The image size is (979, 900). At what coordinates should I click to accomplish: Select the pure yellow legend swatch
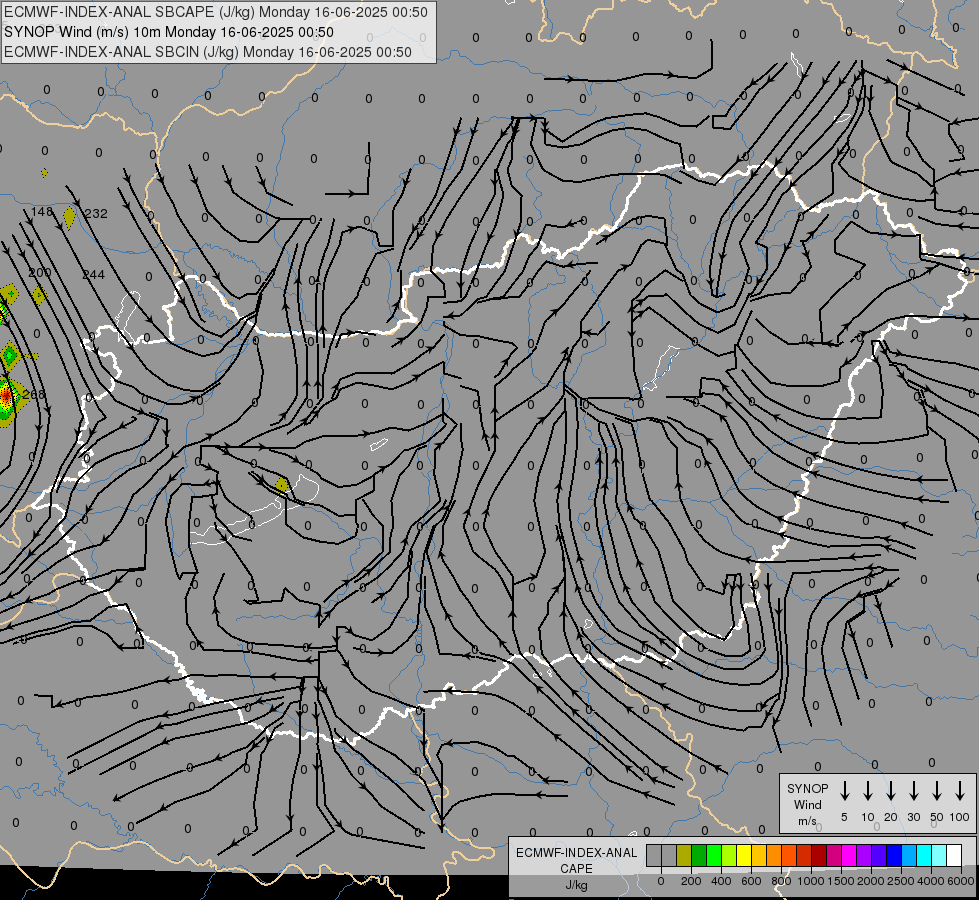744,855
